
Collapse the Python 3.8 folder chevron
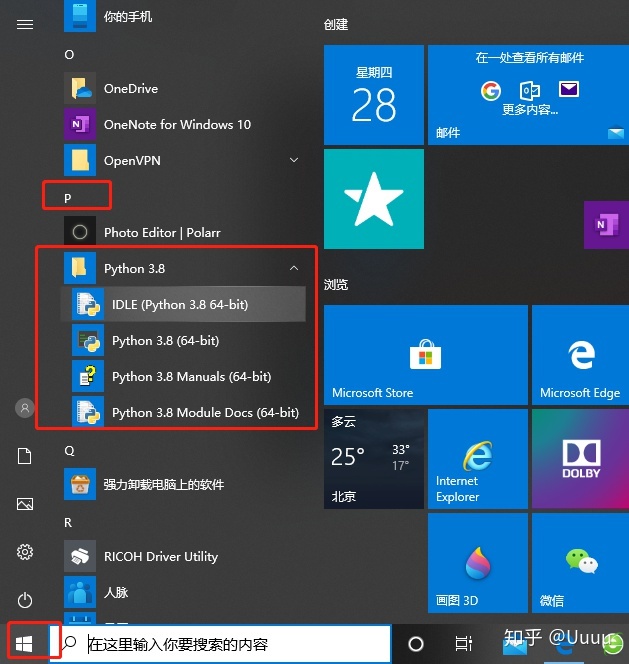point(294,268)
